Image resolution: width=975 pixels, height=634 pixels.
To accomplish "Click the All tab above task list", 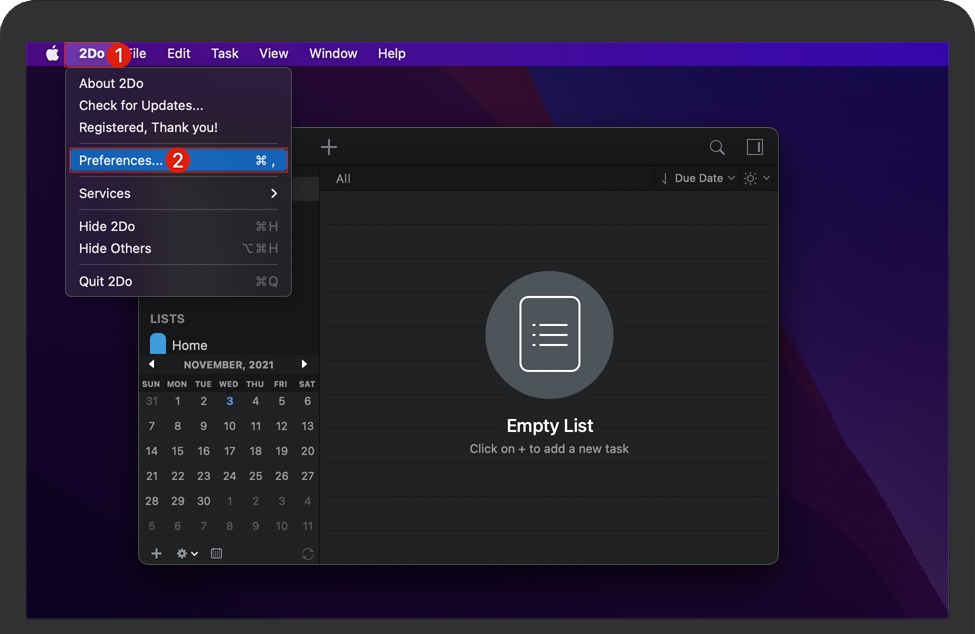I will click(343, 179).
